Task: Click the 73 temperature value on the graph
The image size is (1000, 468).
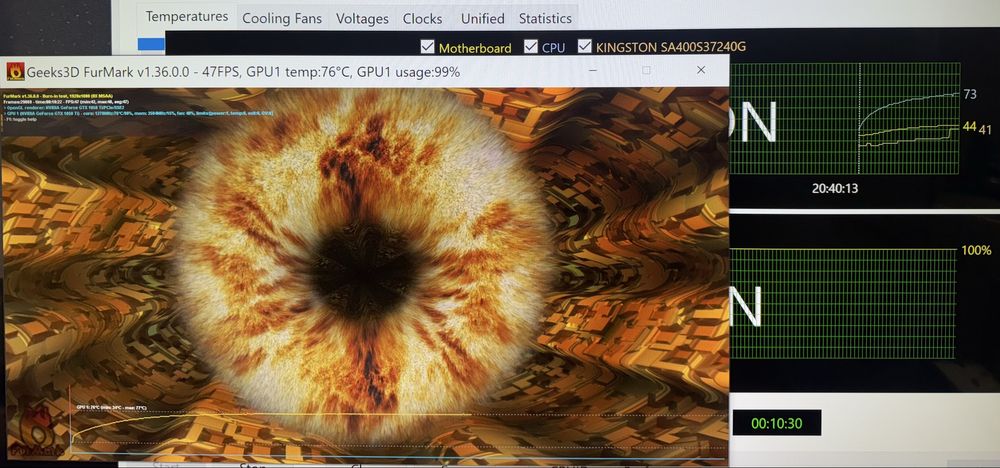Action: [x=970, y=94]
